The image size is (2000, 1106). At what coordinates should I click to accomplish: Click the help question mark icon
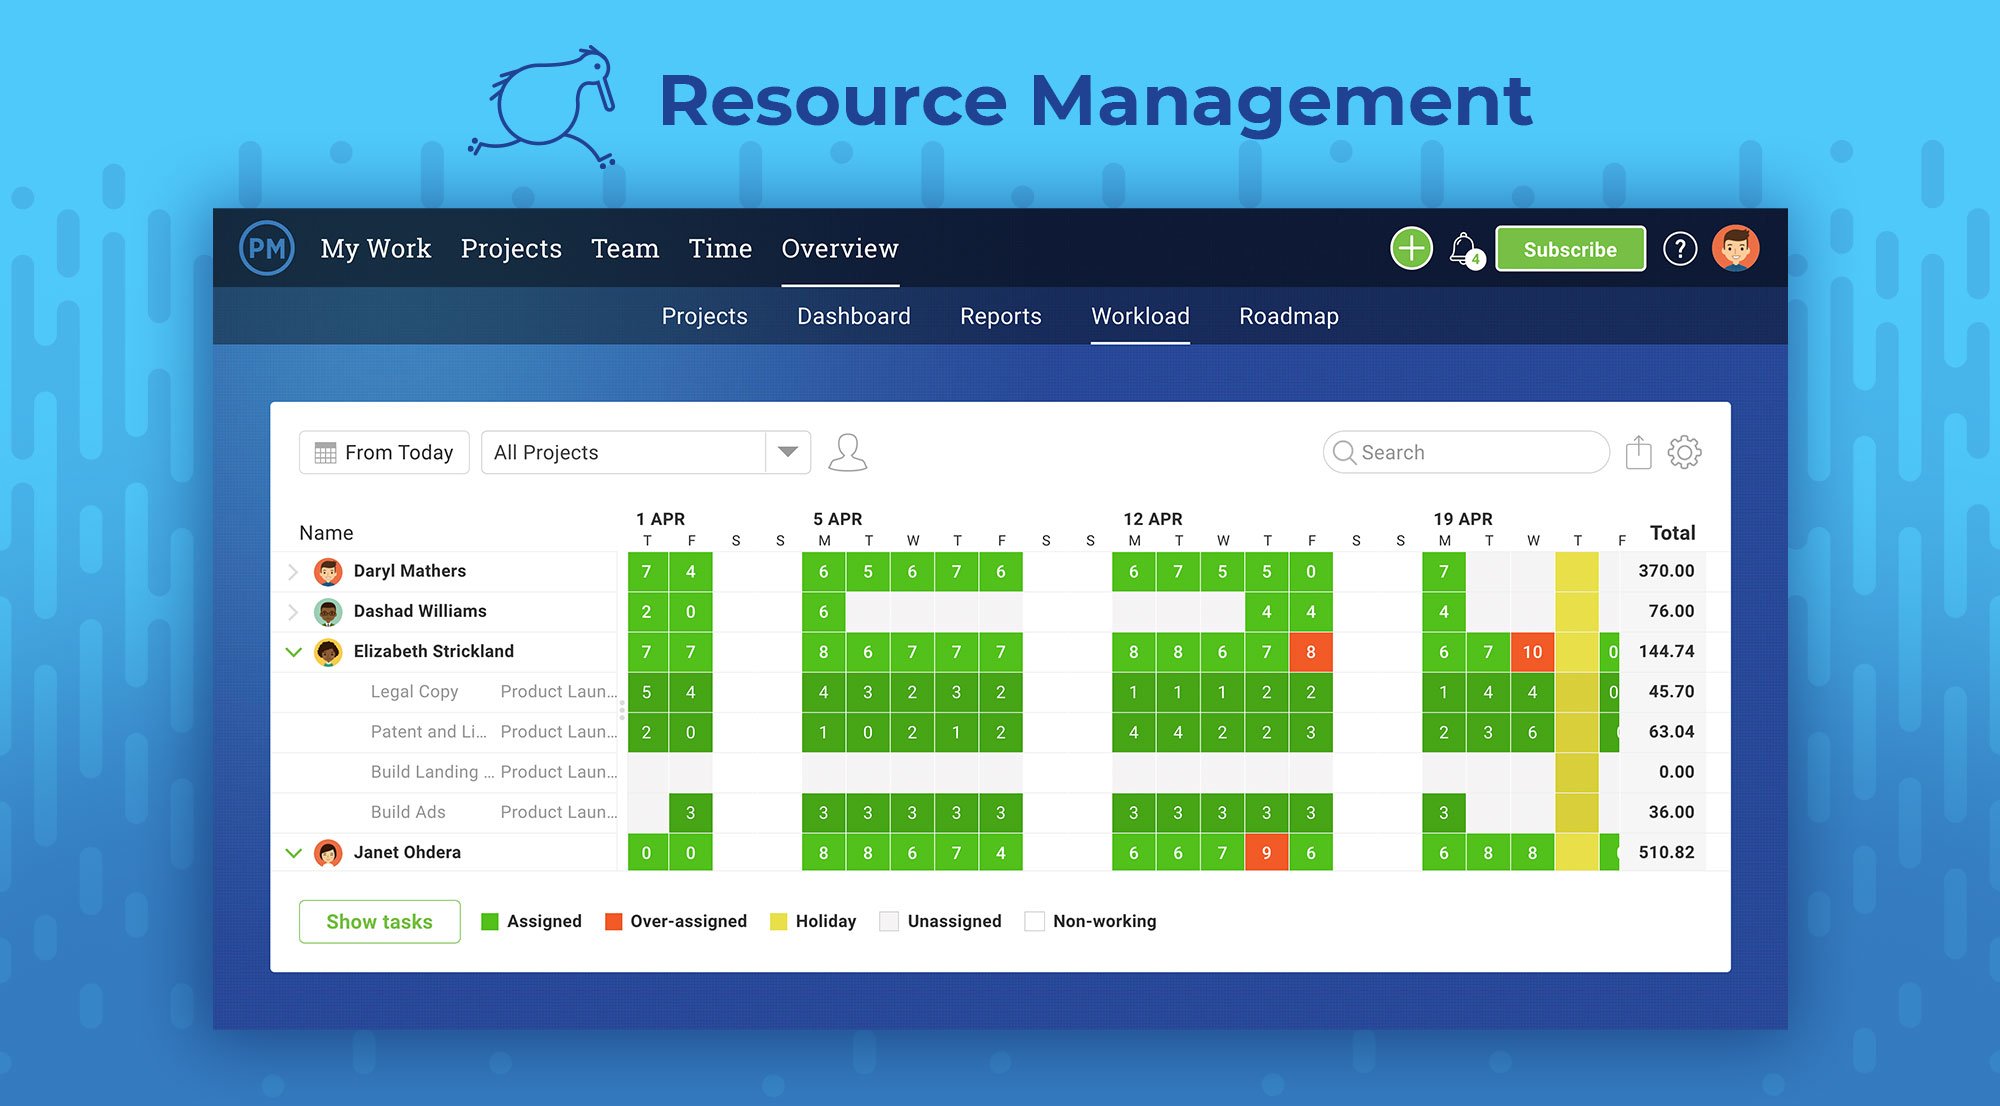[1681, 249]
